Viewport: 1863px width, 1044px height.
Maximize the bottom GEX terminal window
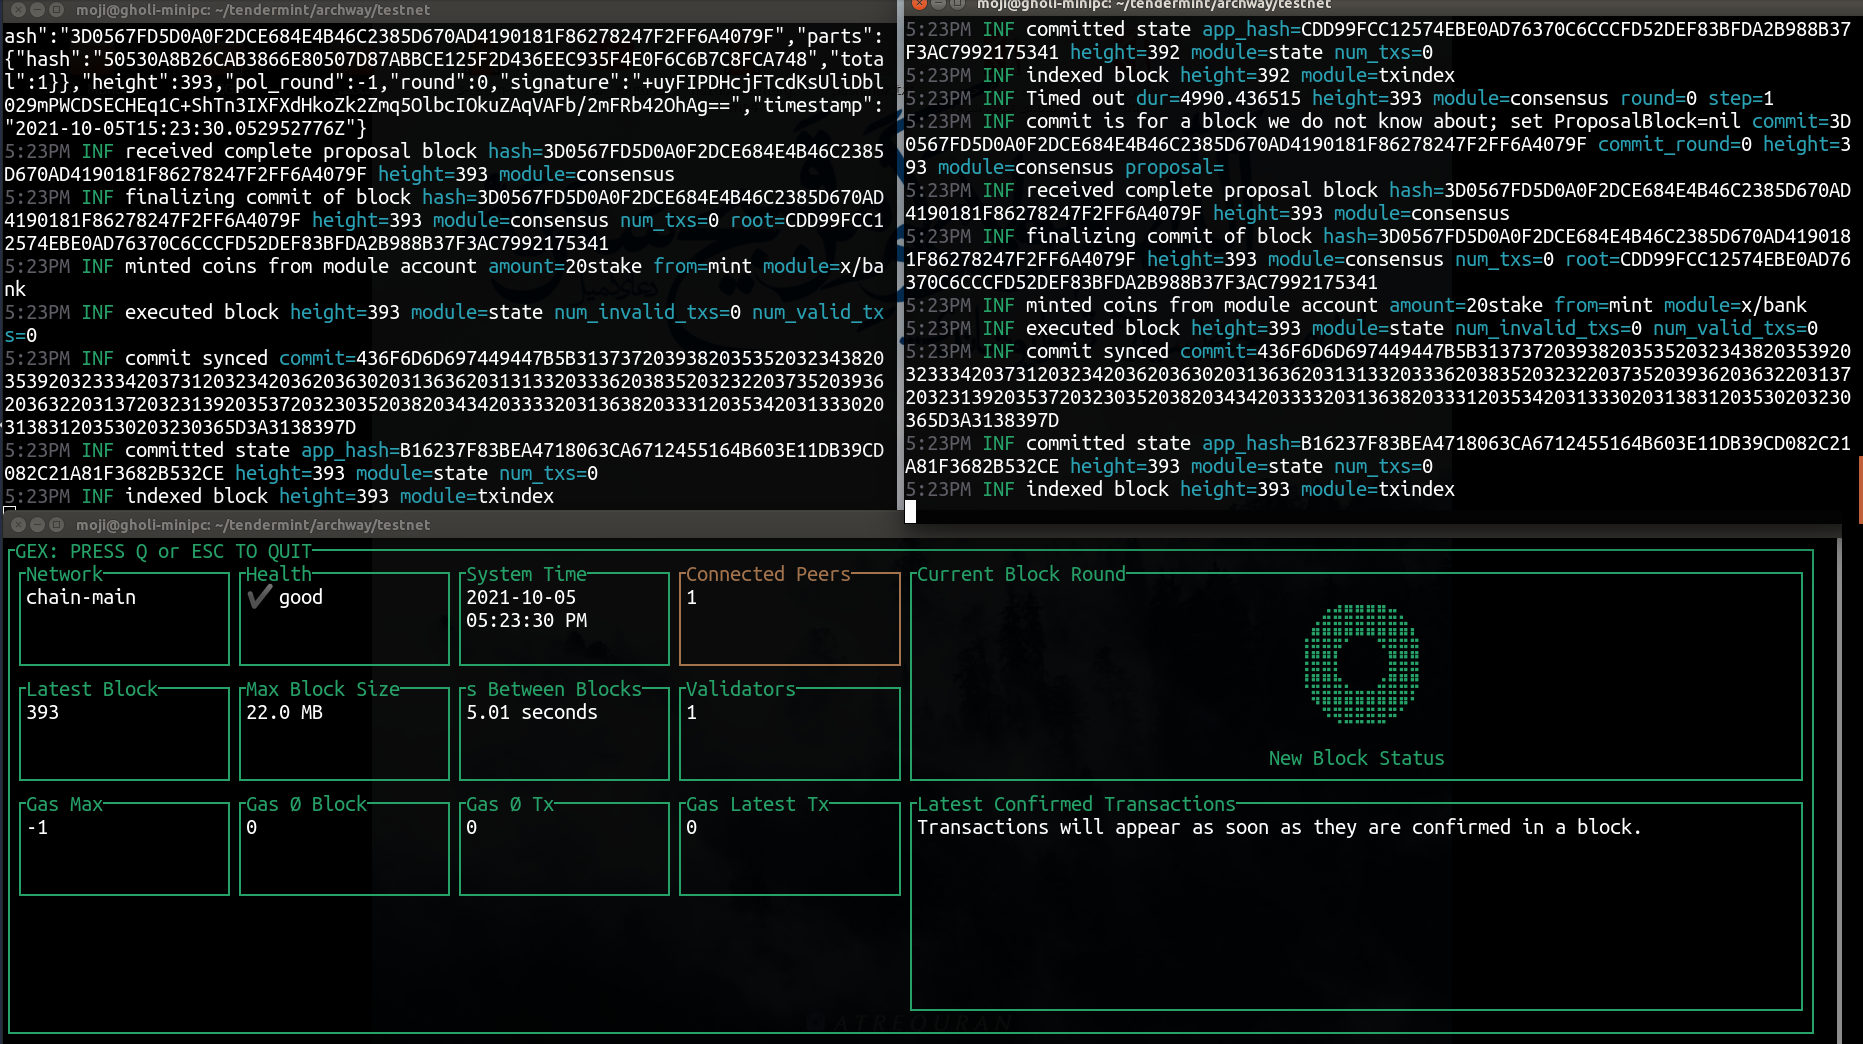57,525
